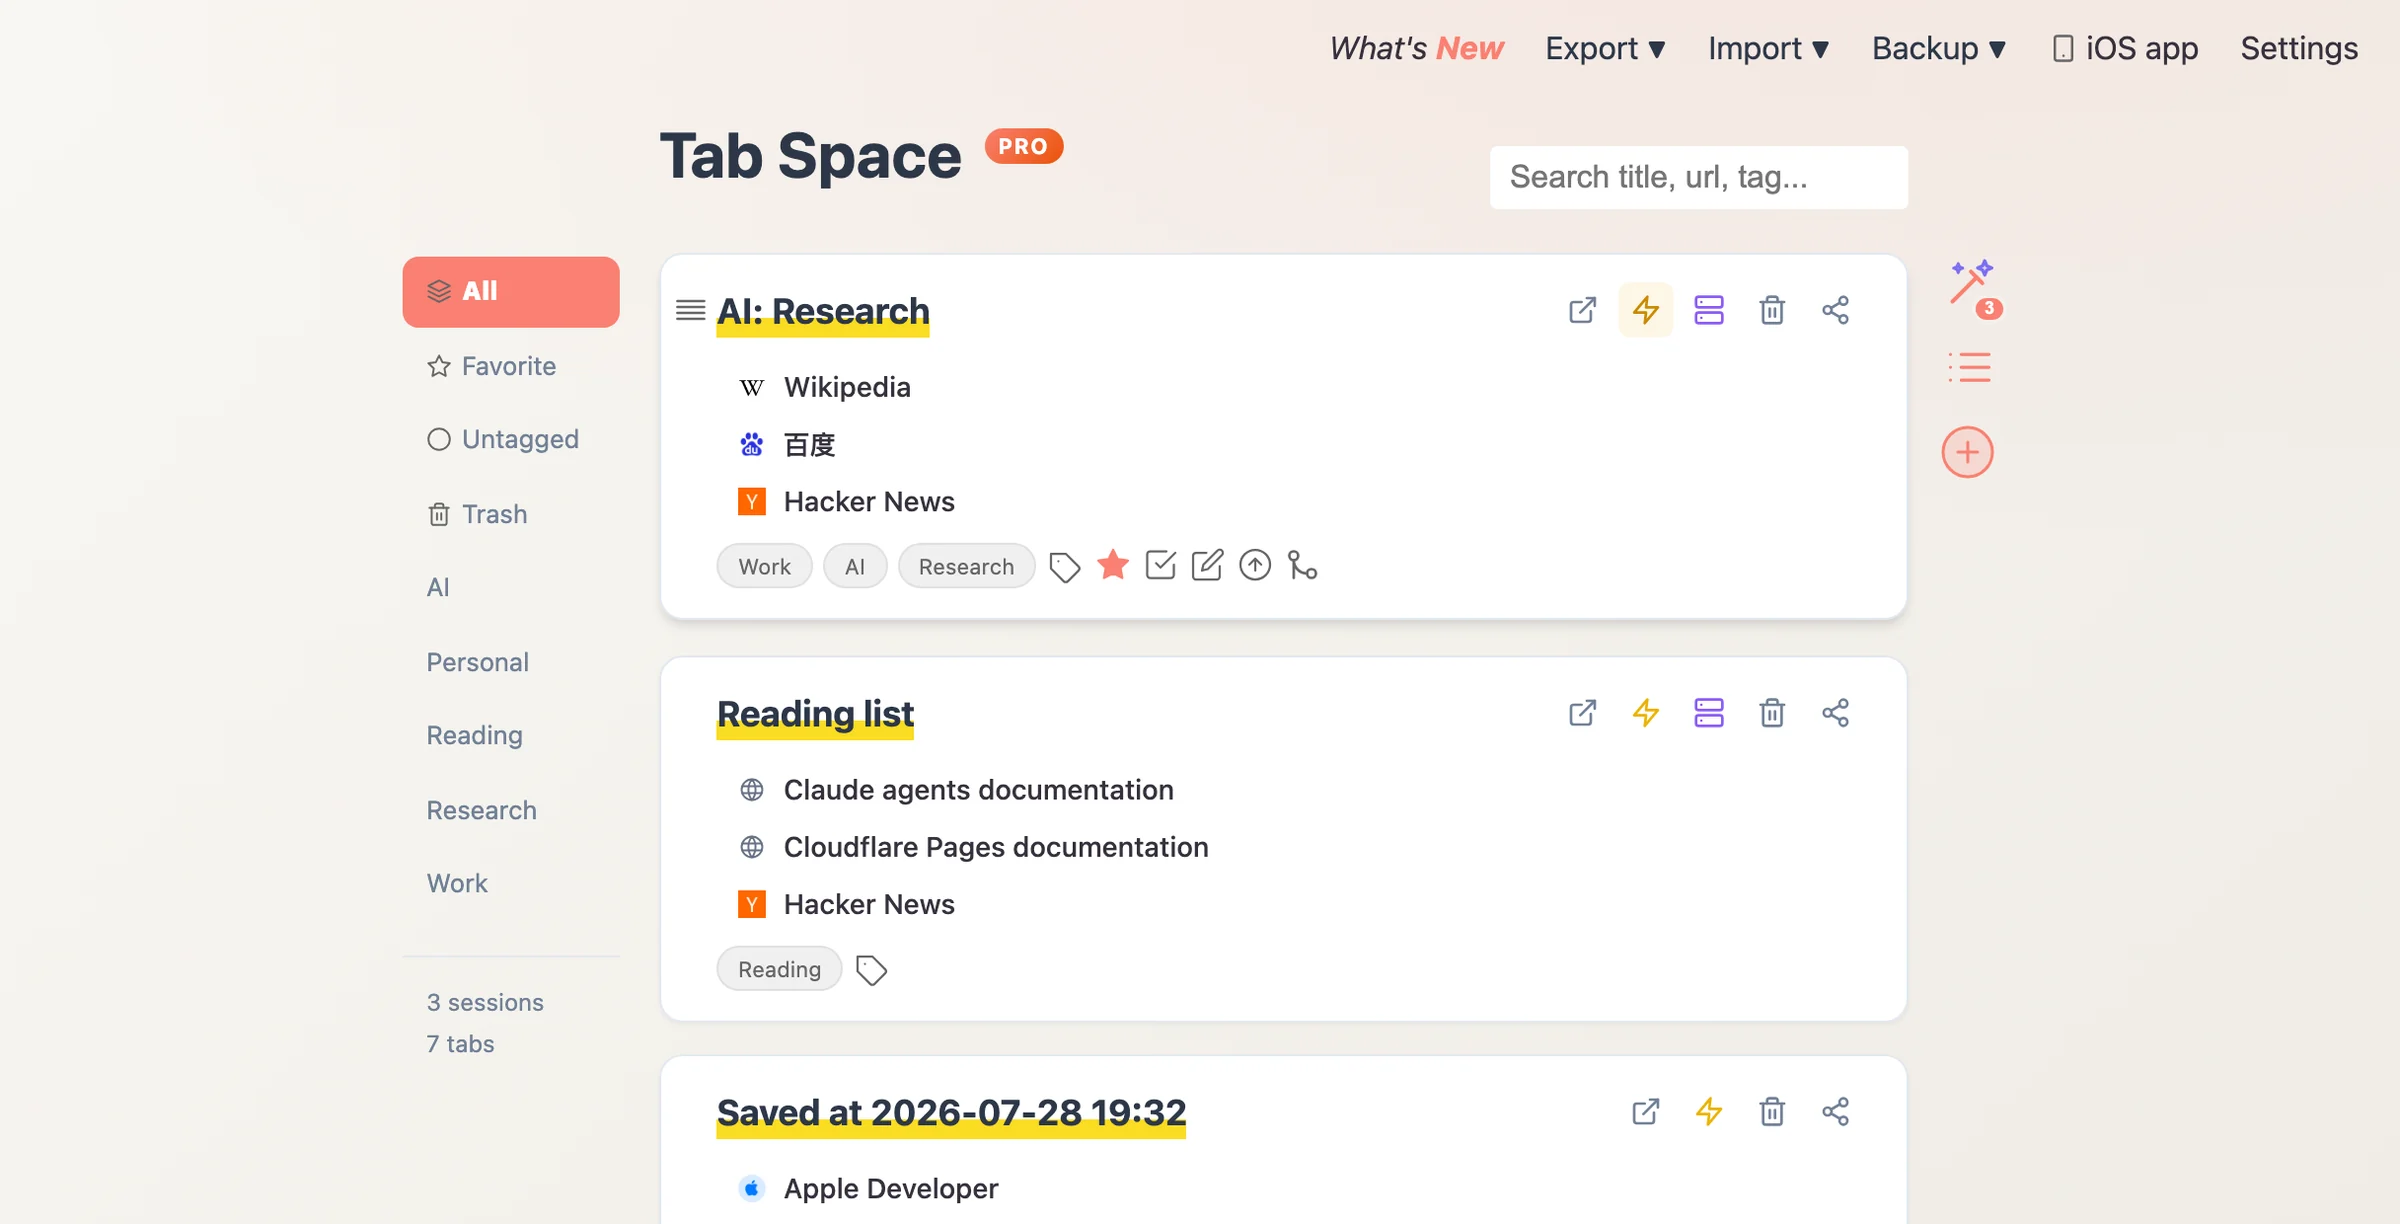Click the AI tag chip on AI: Research

854,566
